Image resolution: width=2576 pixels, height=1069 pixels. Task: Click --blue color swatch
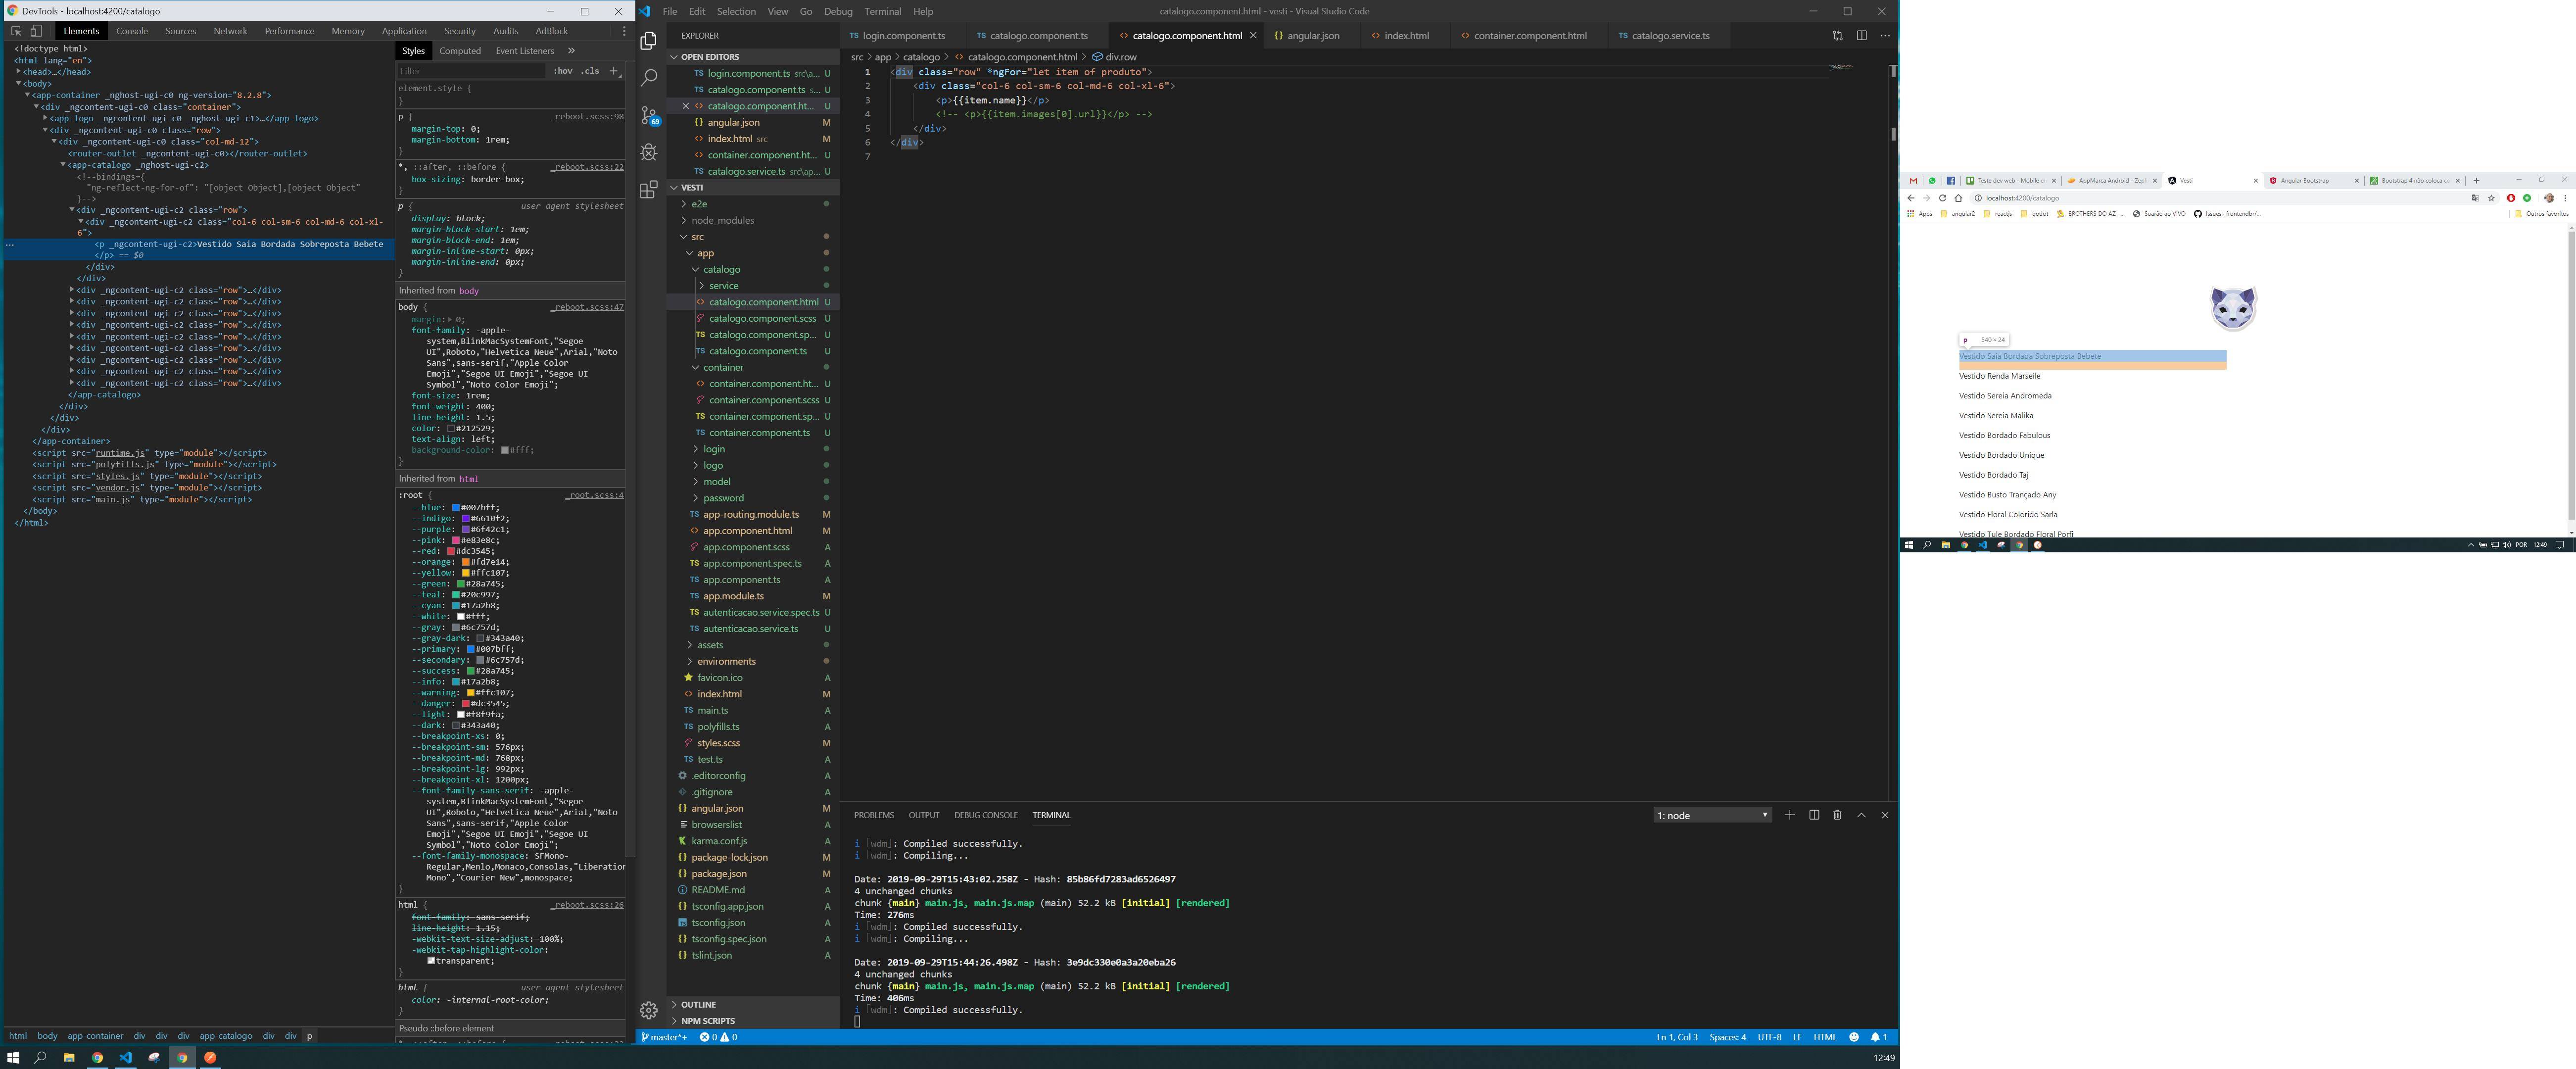(456, 508)
